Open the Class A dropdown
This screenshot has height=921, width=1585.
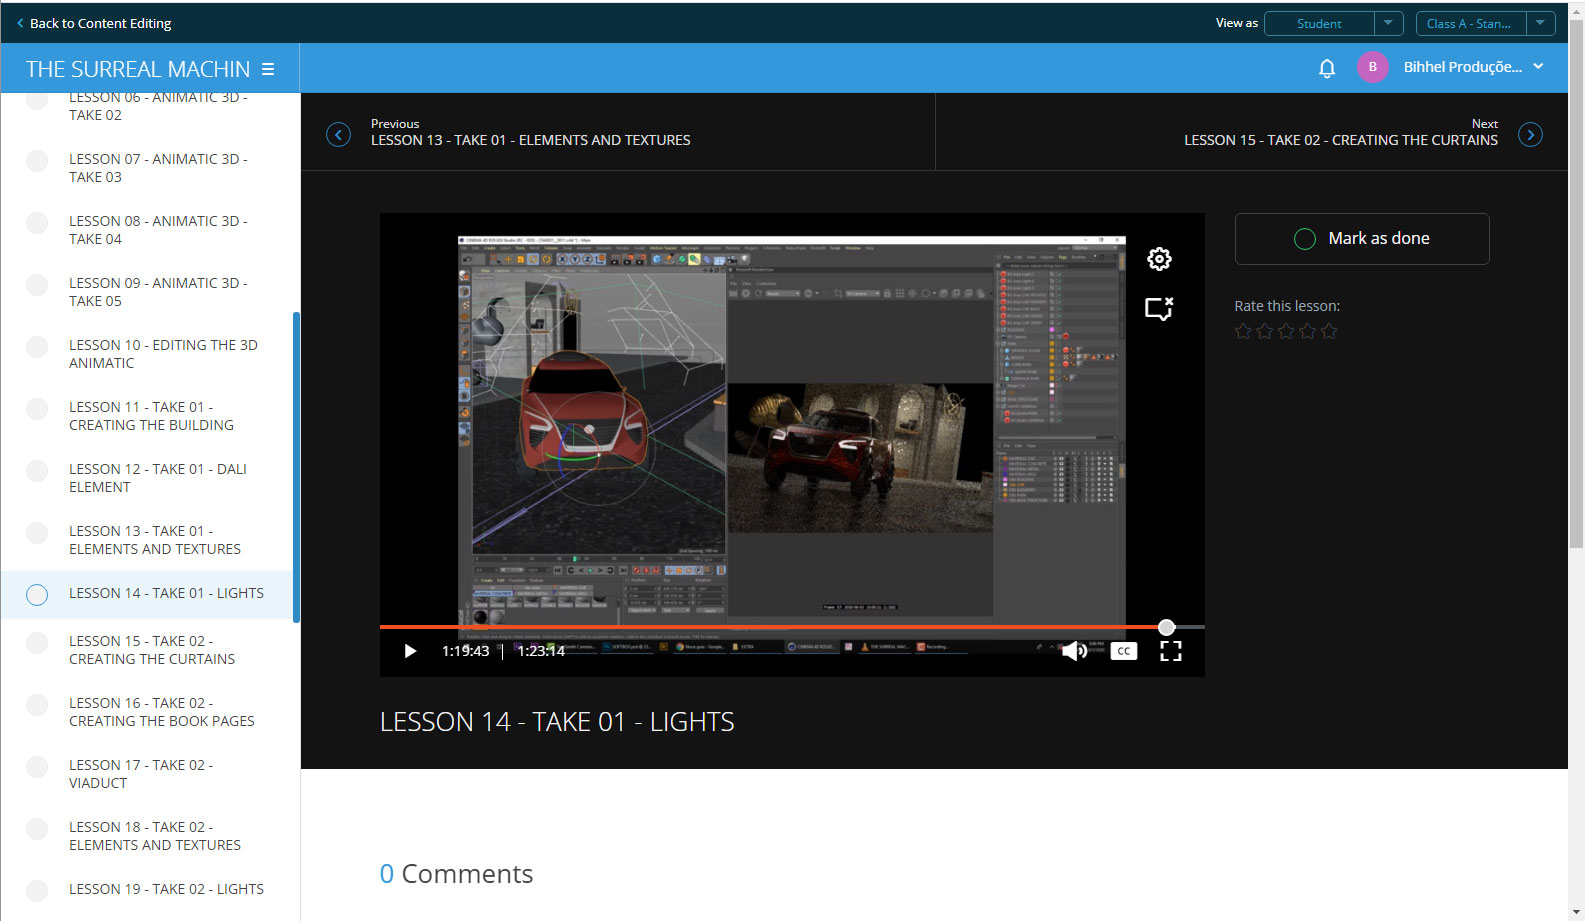click(1540, 23)
